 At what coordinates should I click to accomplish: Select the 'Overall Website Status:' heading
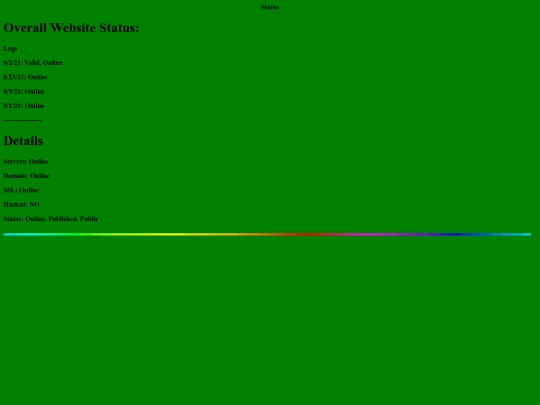(x=71, y=28)
